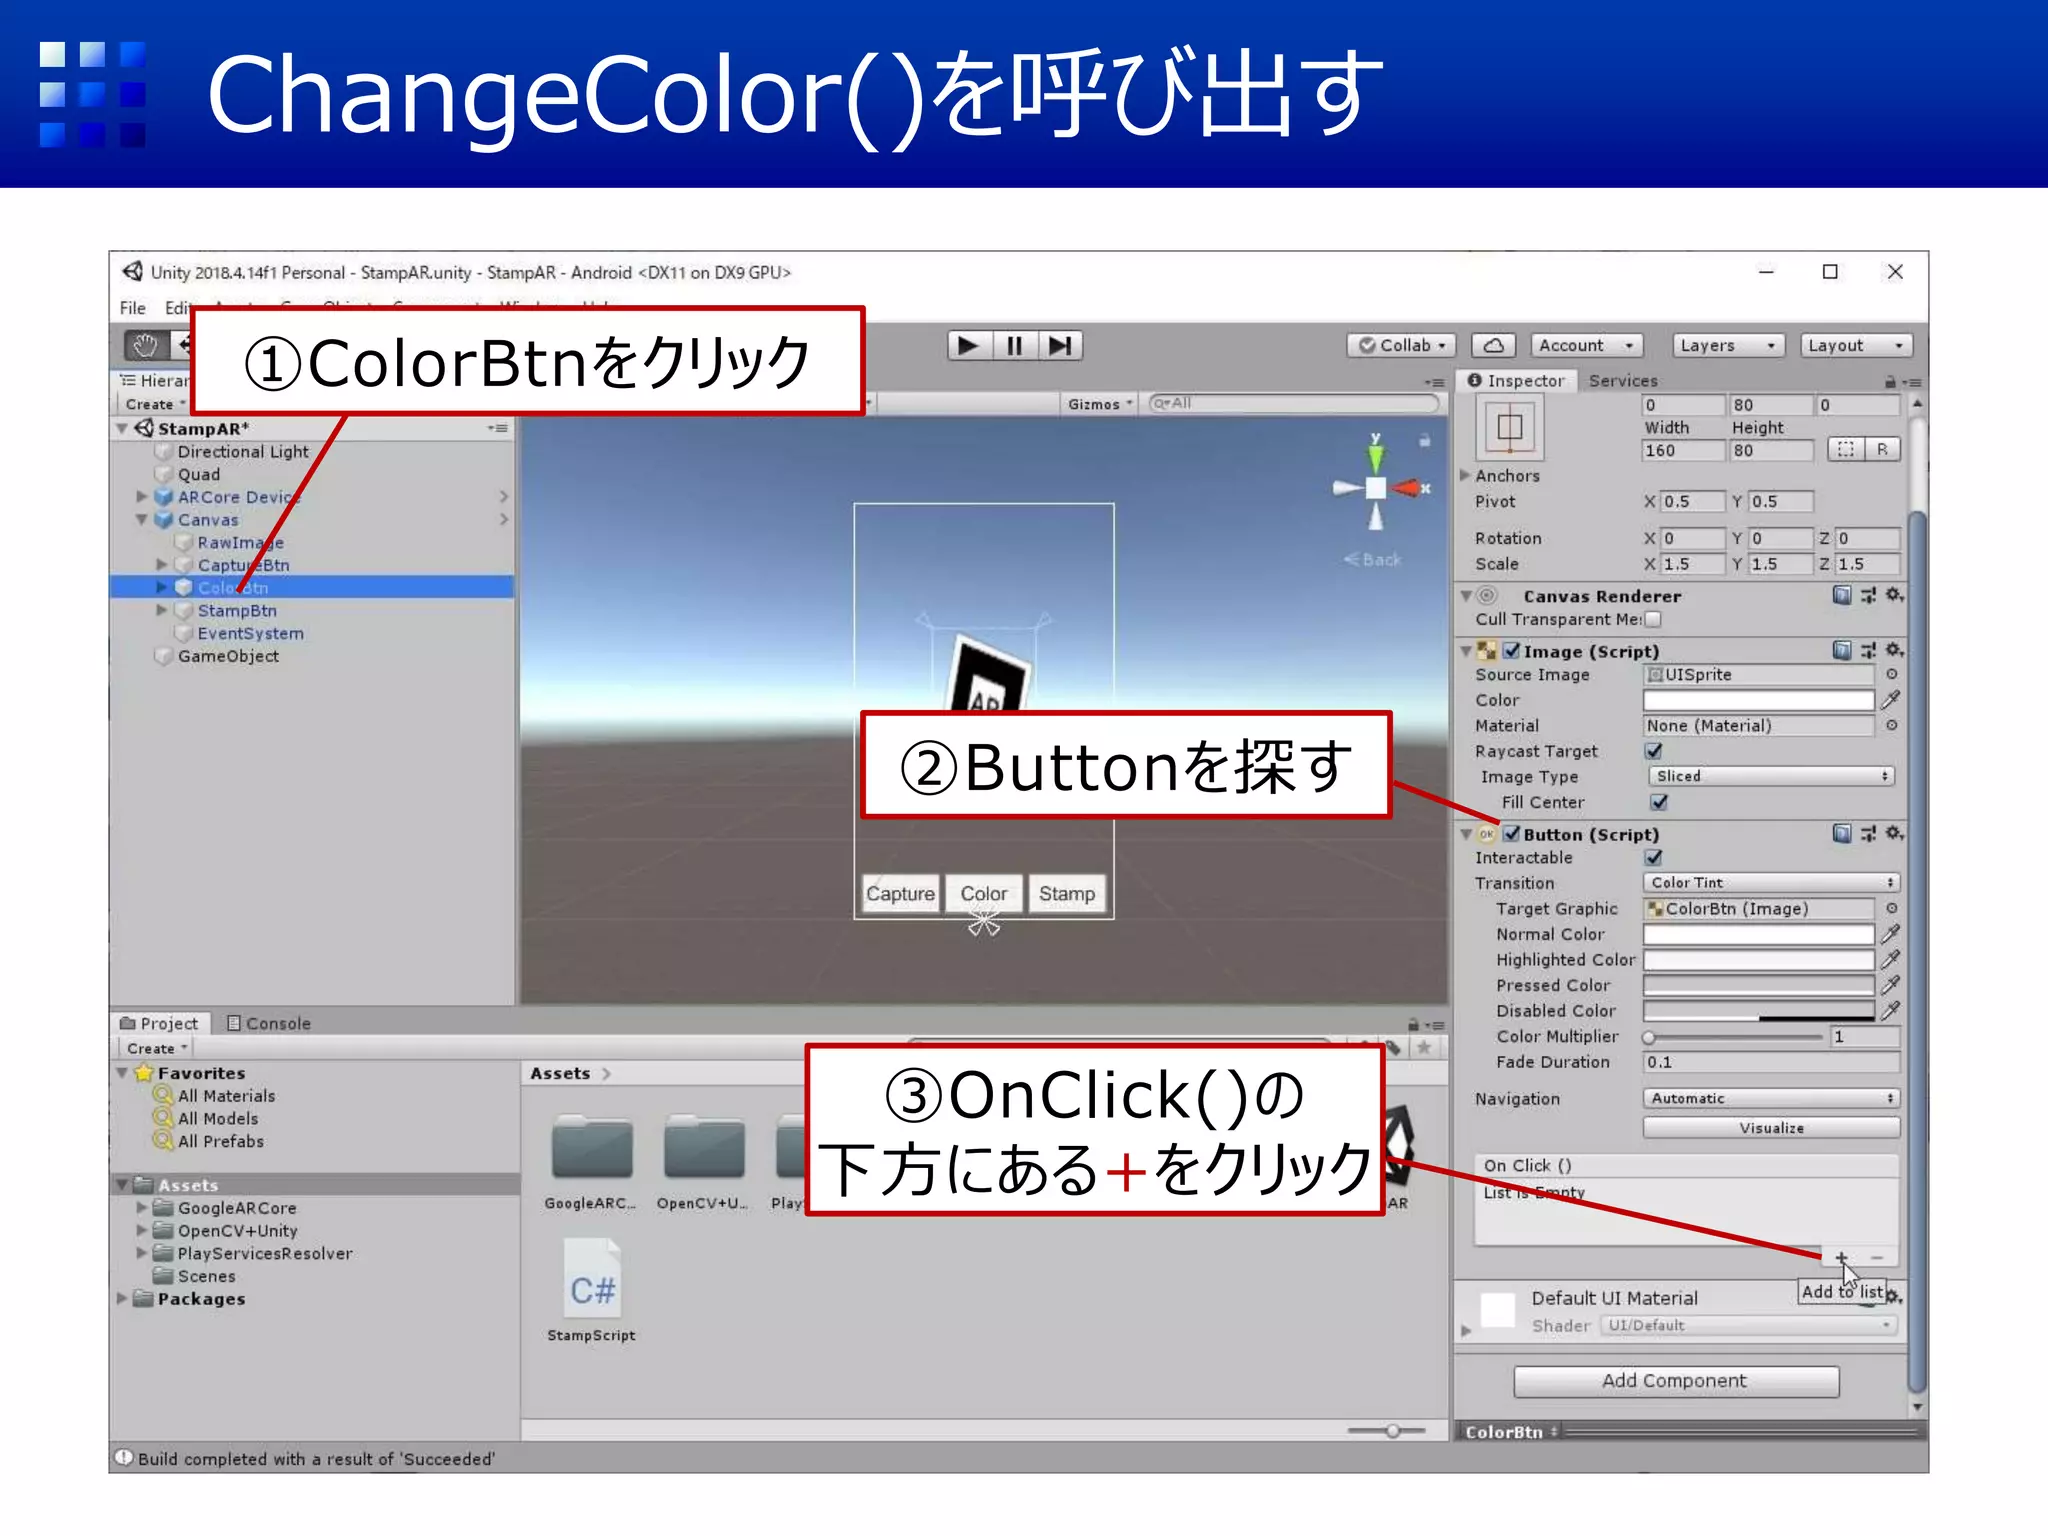Open Image (Script) preset icon
The width and height of the screenshot is (2048, 1536).
[x=1868, y=651]
